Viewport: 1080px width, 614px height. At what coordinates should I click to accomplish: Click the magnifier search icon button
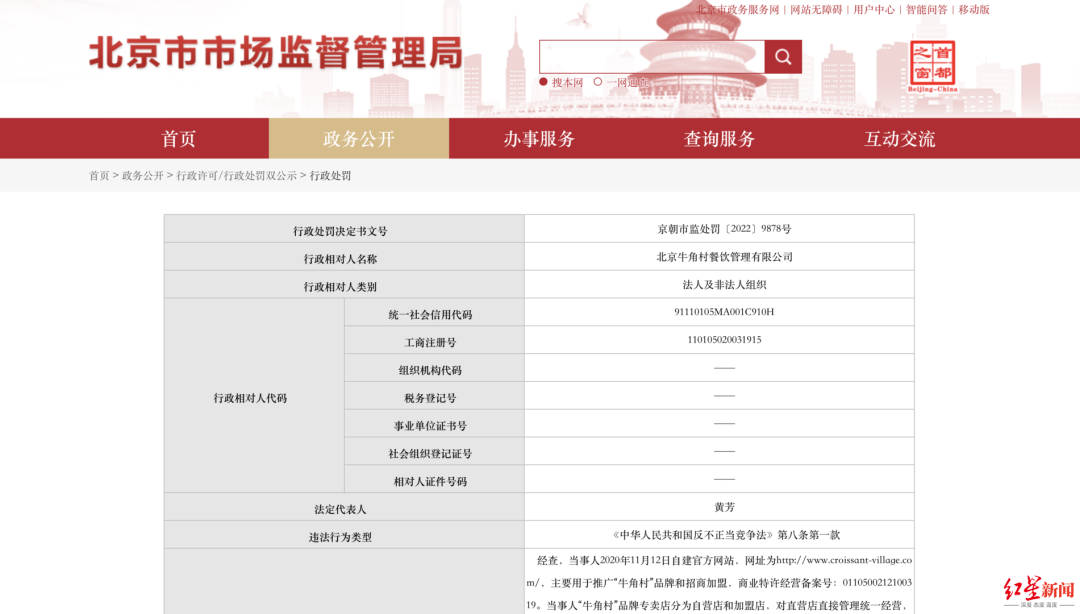click(783, 57)
